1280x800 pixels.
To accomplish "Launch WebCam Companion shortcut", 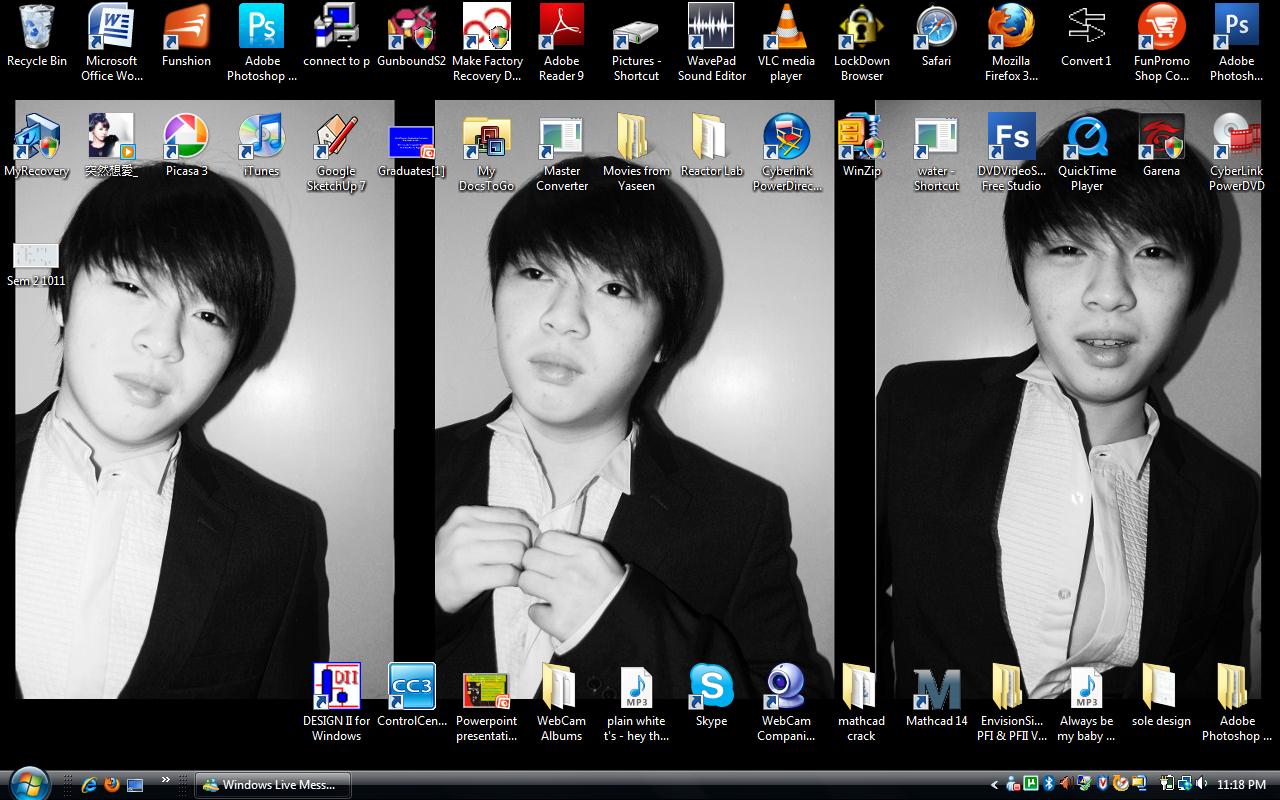I will point(786,703).
